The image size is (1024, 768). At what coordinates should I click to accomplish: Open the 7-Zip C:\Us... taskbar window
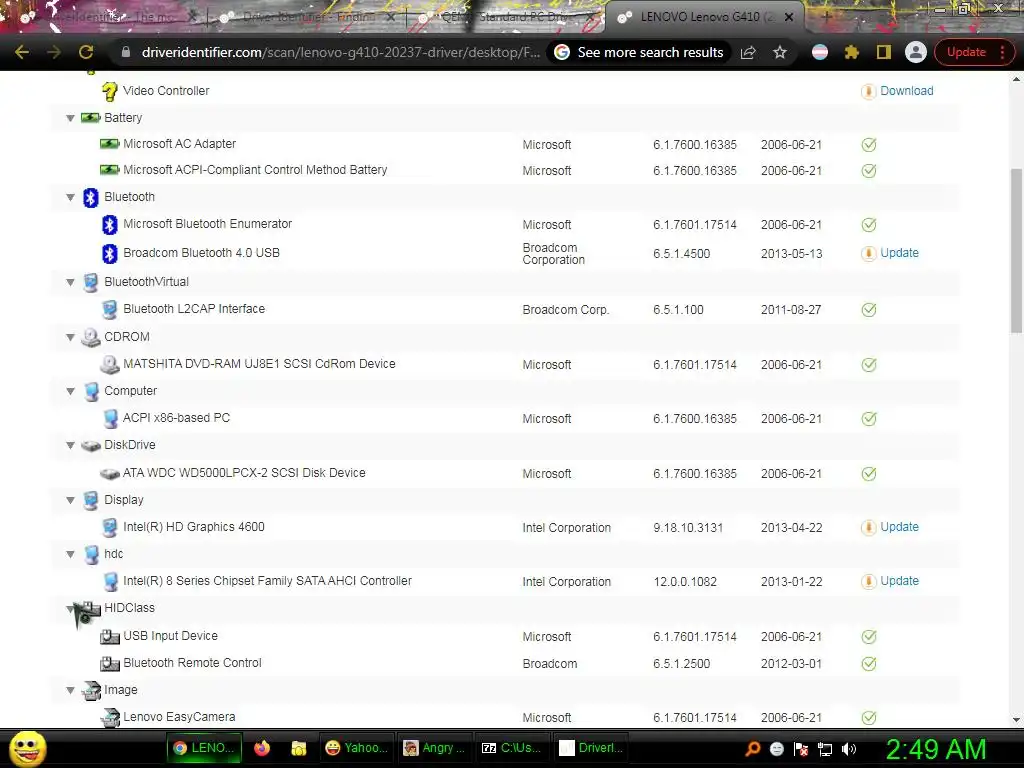pyautogui.click(x=511, y=748)
